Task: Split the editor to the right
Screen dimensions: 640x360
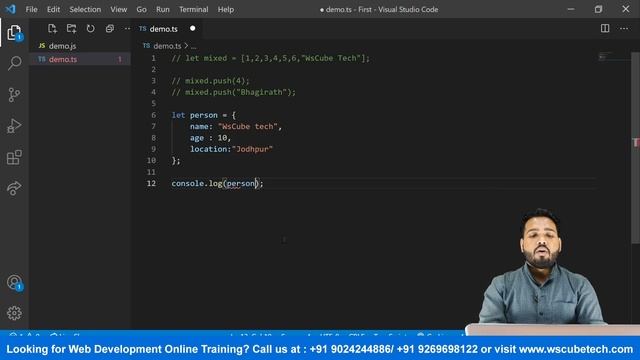Action: point(605,28)
